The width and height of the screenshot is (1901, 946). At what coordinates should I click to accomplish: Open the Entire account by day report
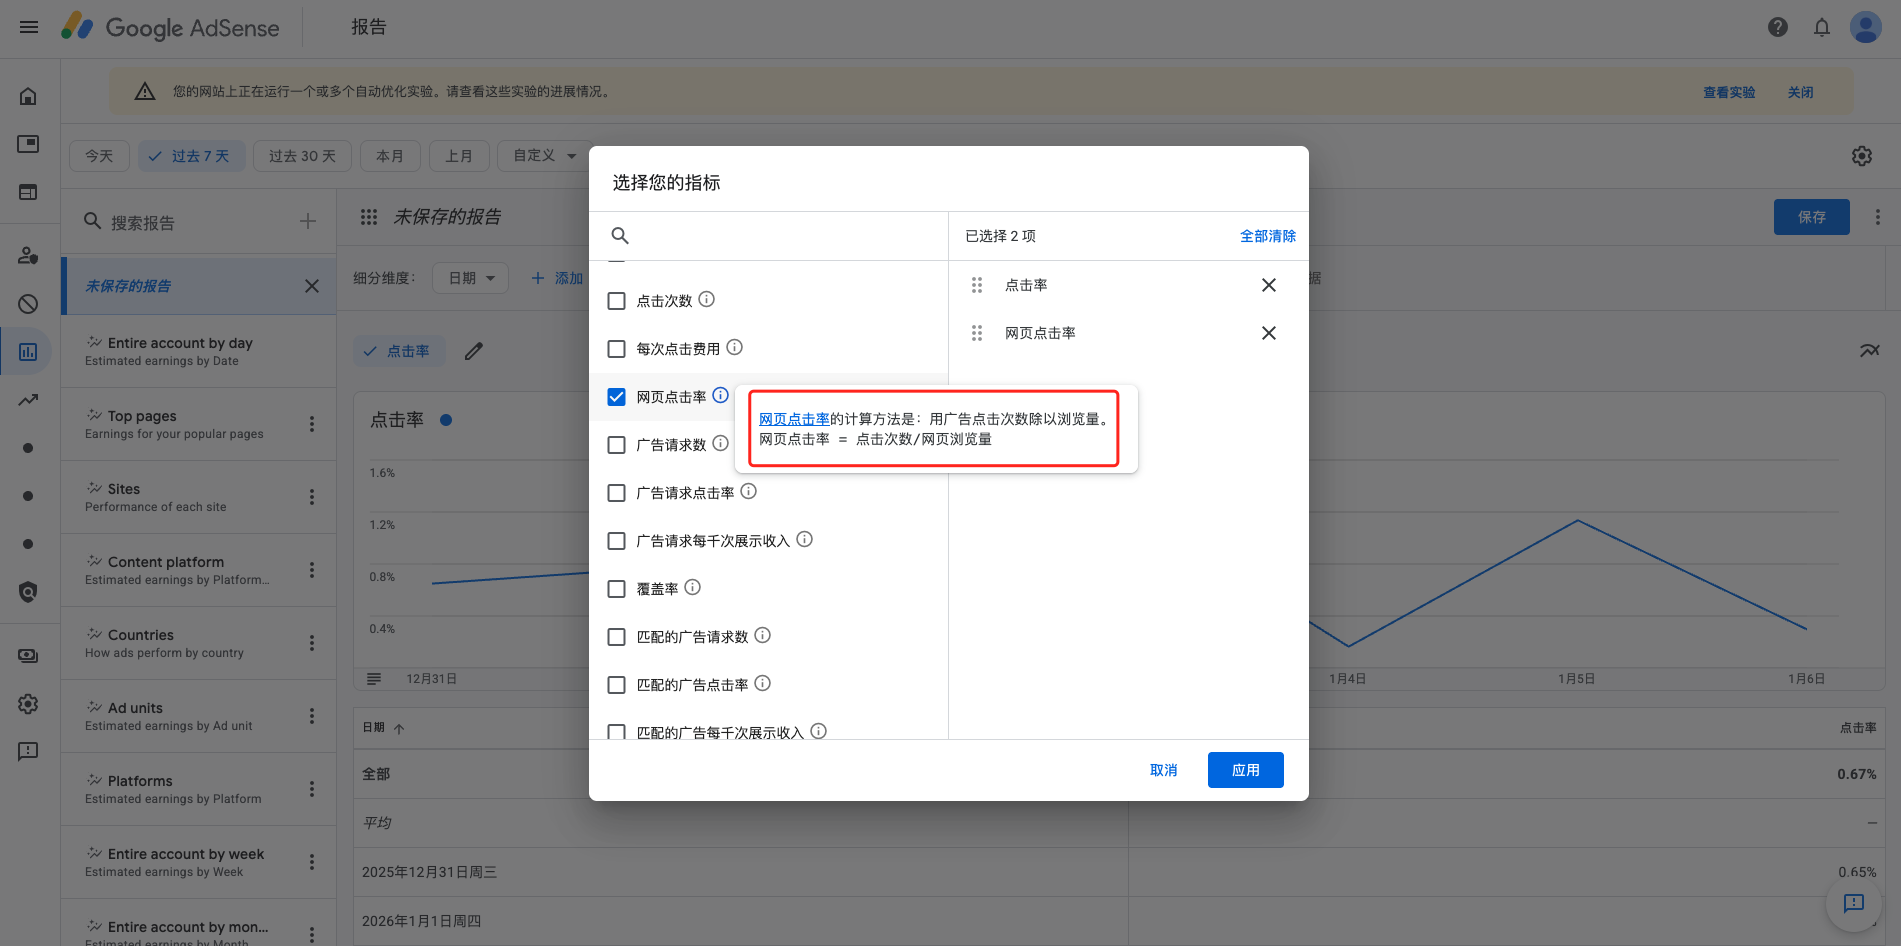coord(199,351)
